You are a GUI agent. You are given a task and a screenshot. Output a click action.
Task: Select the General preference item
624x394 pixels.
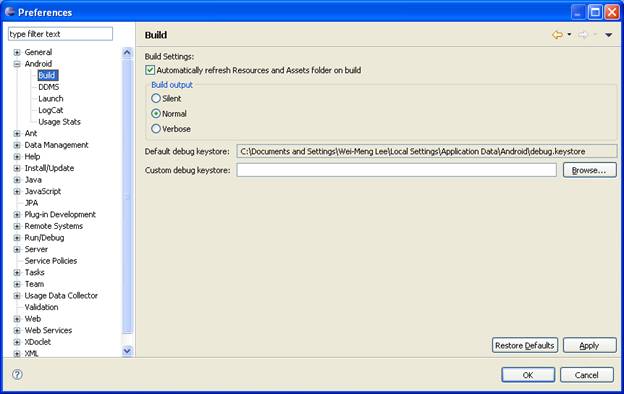coord(38,52)
